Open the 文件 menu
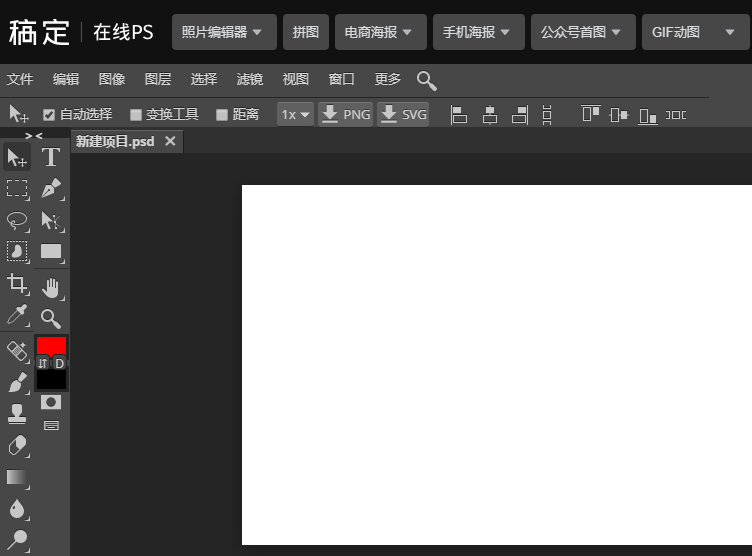The image size is (752, 556). click(x=20, y=79)
